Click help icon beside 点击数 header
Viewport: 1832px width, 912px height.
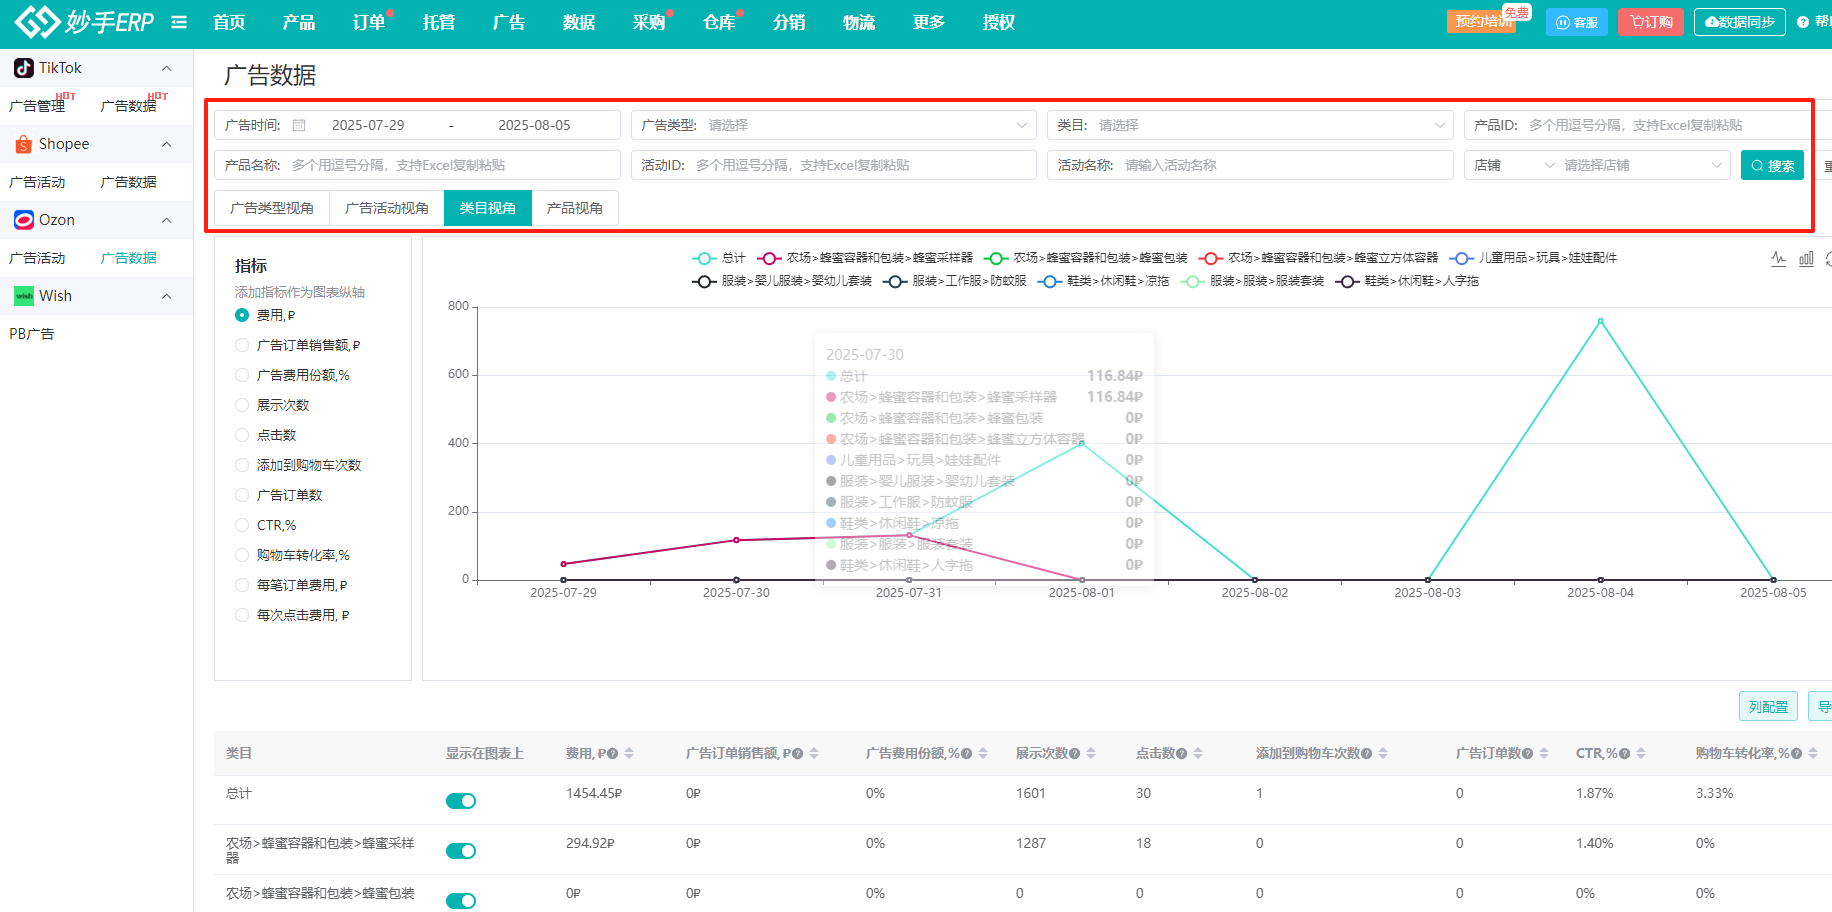click(x=1181, y=753)
